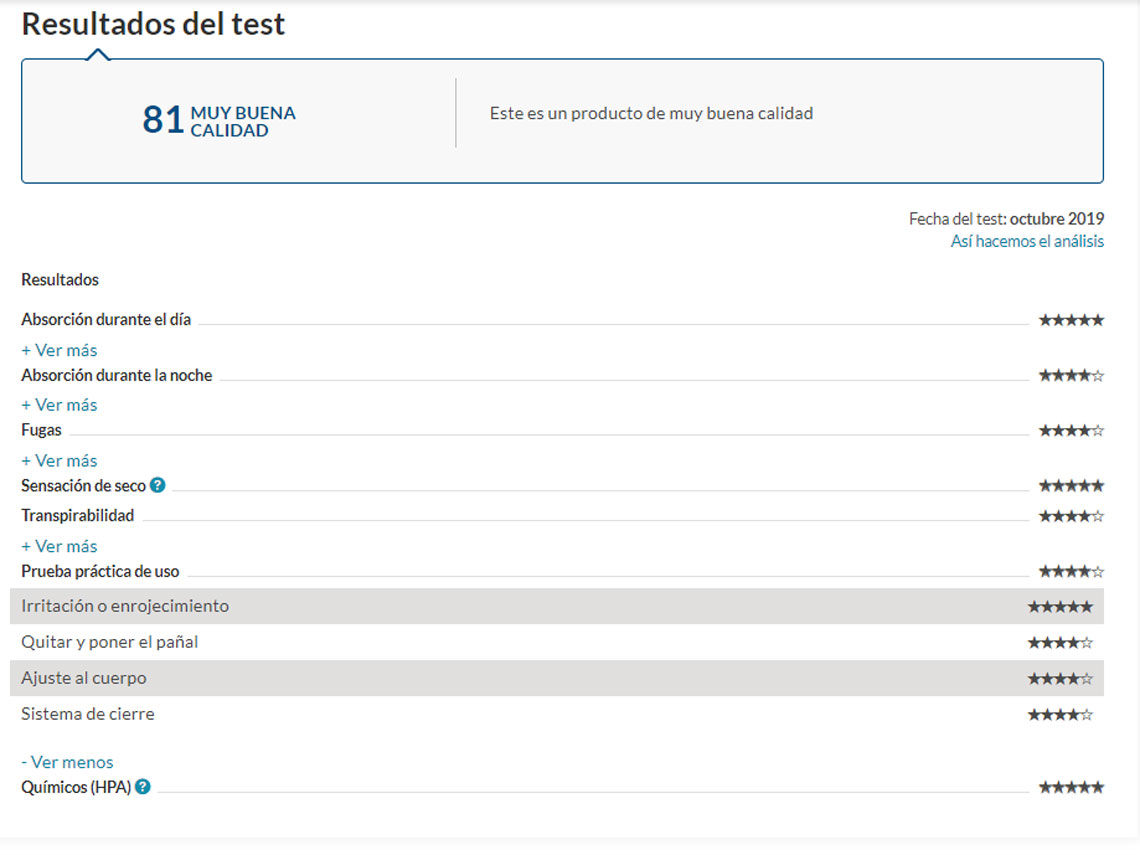Select the Irritación o enrojecimiento stars

click(1060, 607)
